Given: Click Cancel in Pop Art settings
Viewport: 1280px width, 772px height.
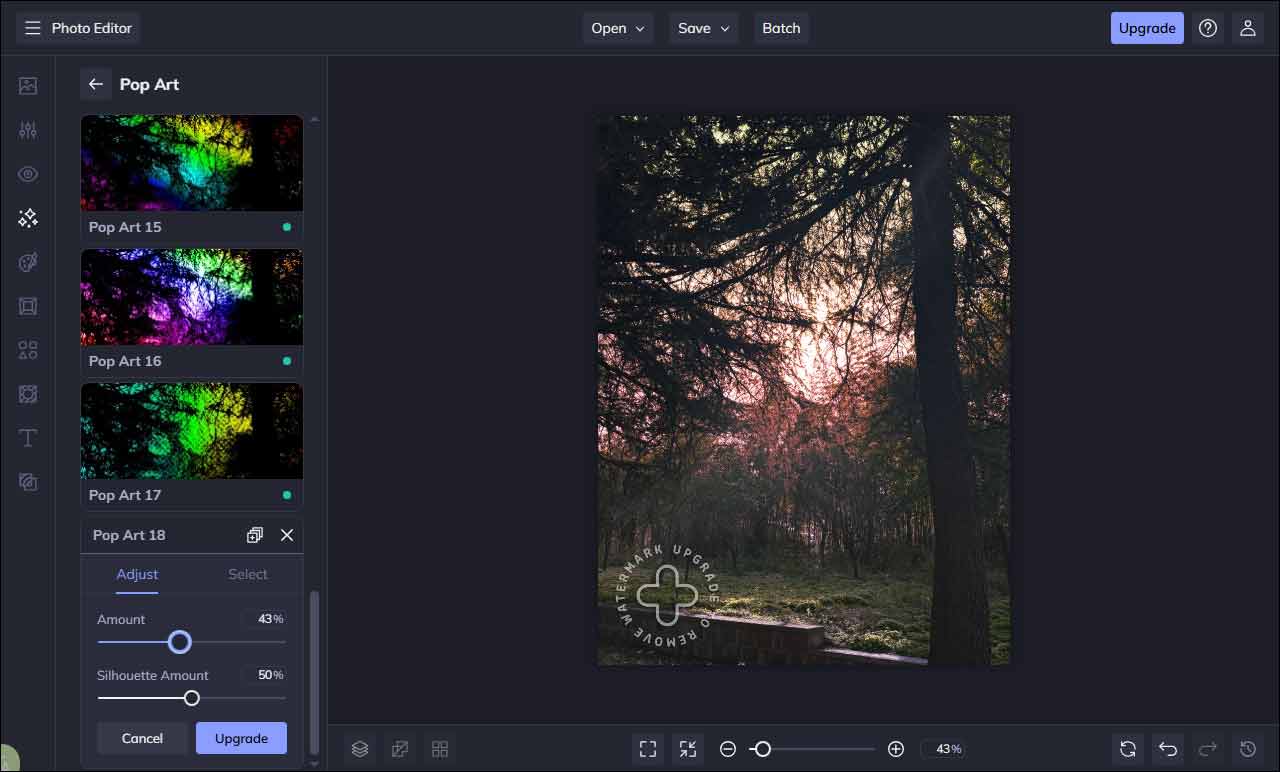Looking at the screenshot, I should tap(142, 738).
